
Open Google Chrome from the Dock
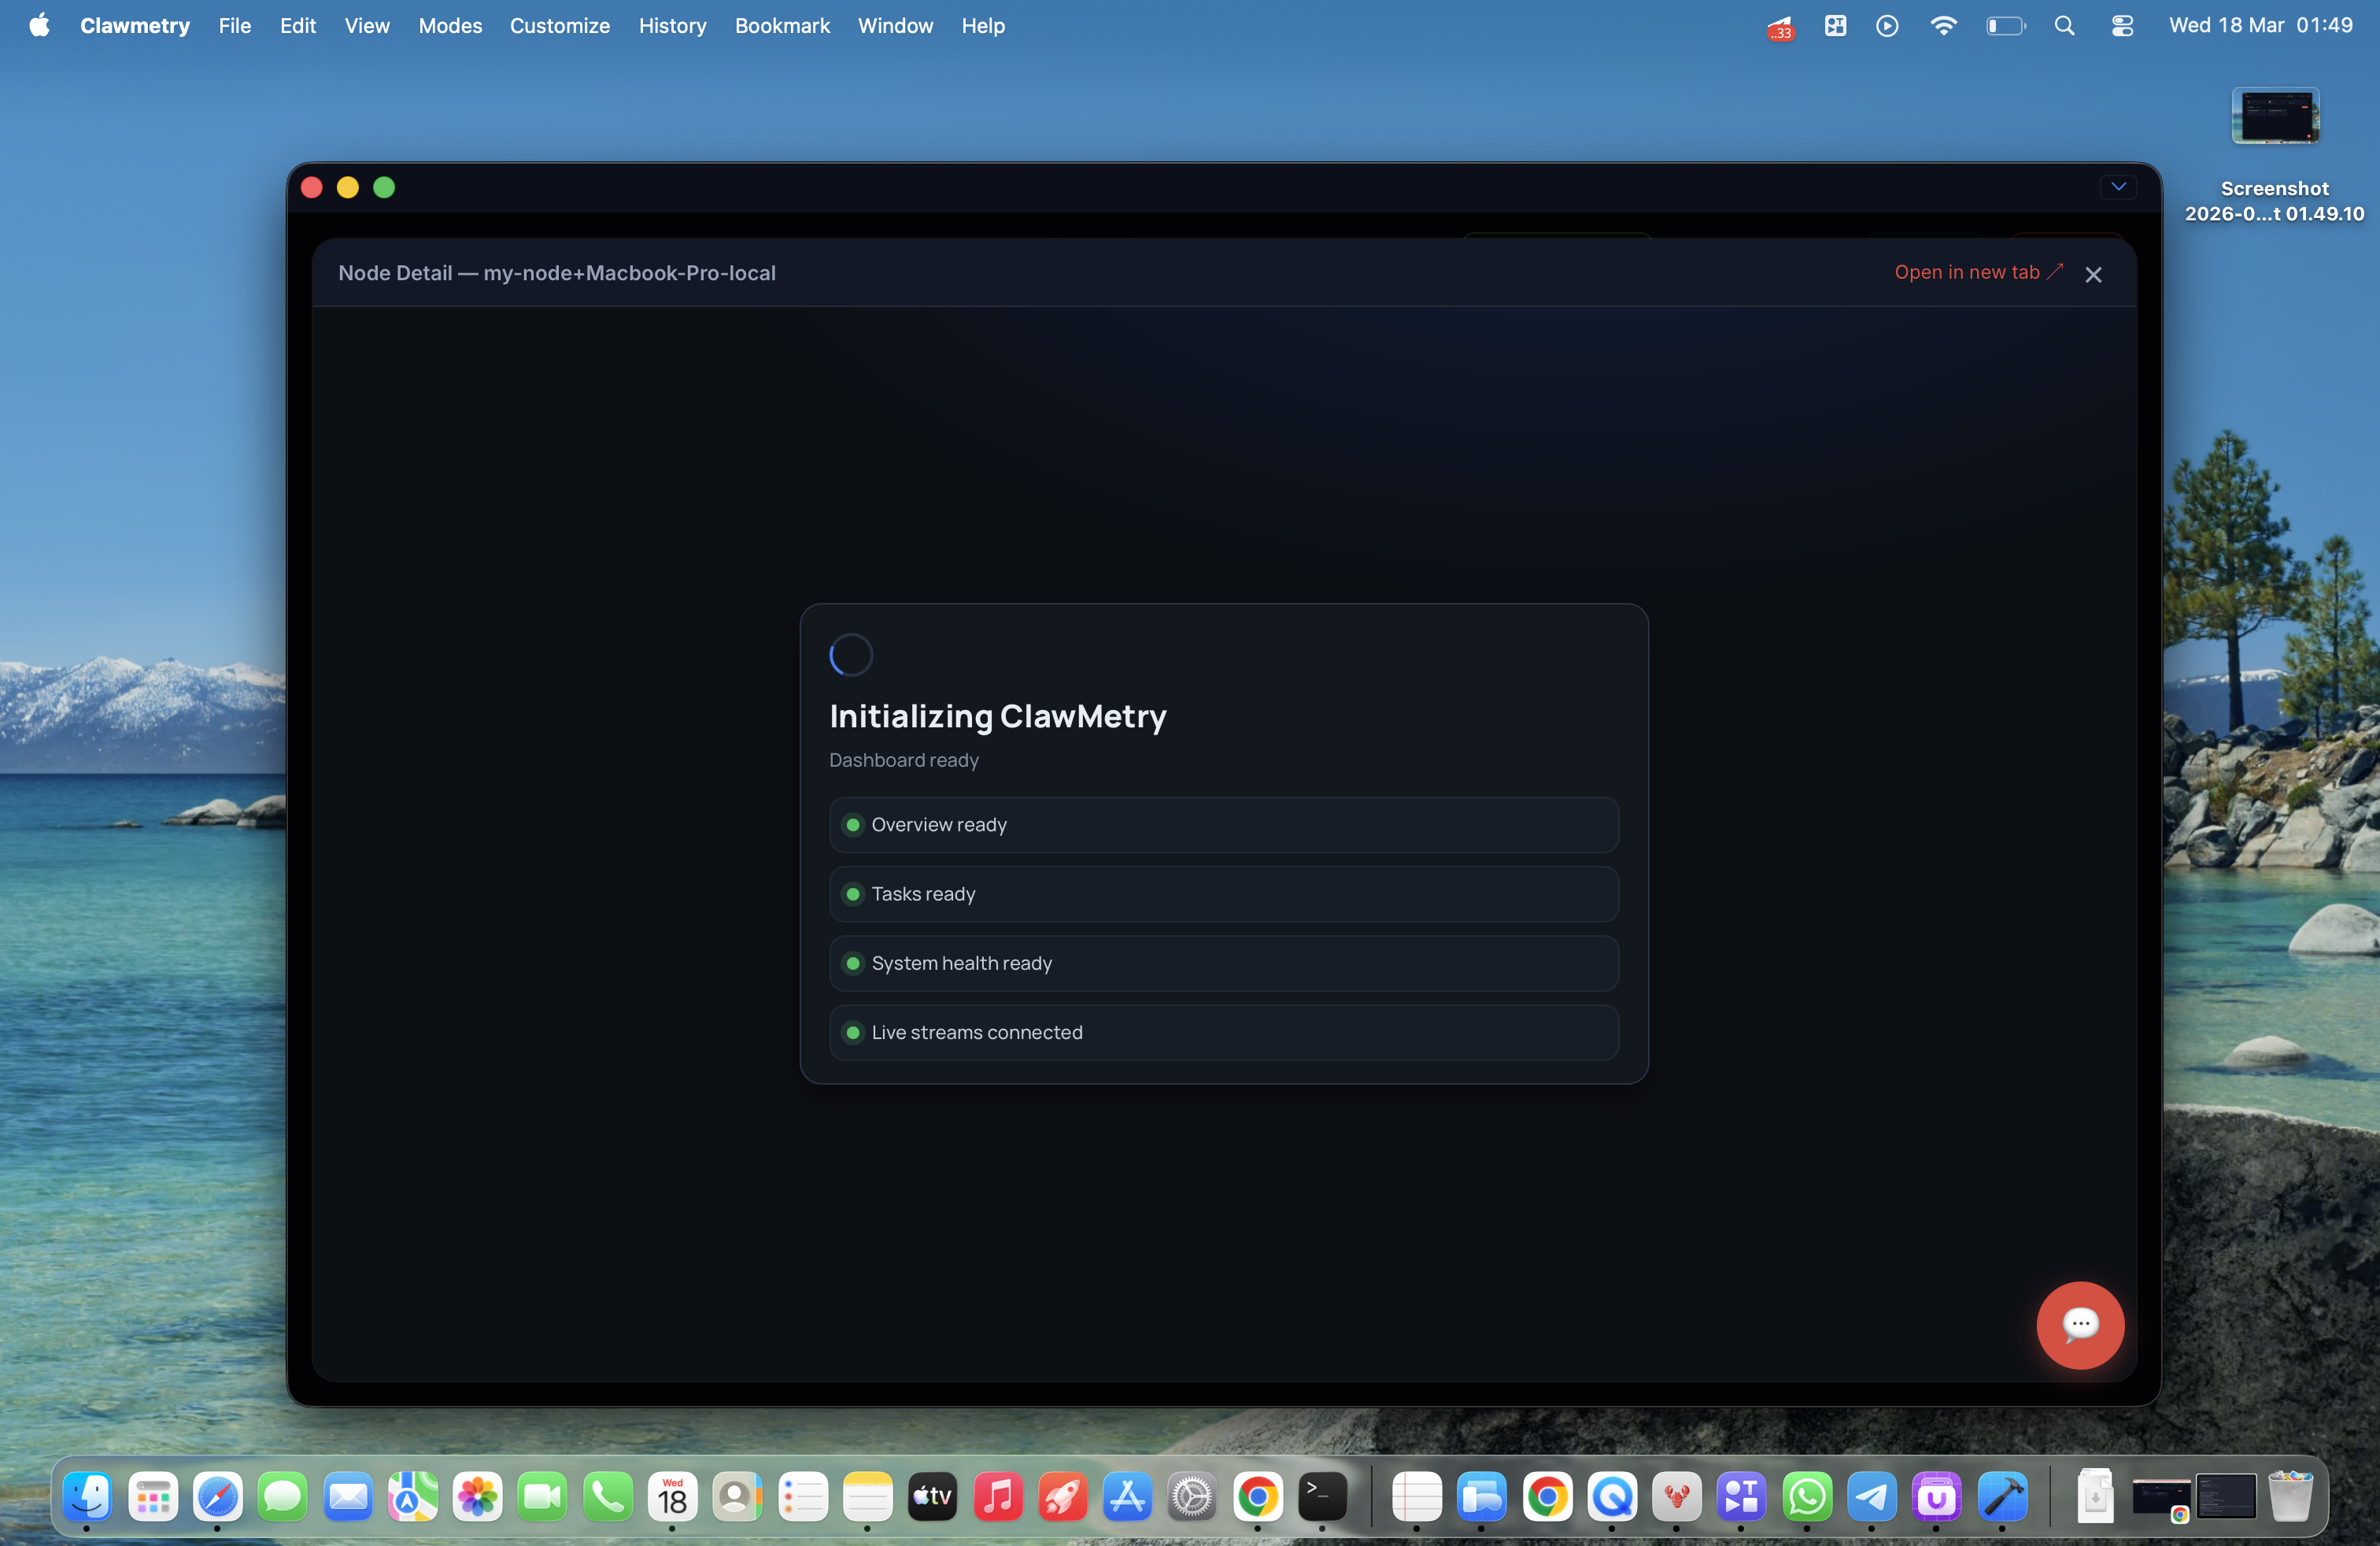pyautogui.click(x=1258, y=1497)
